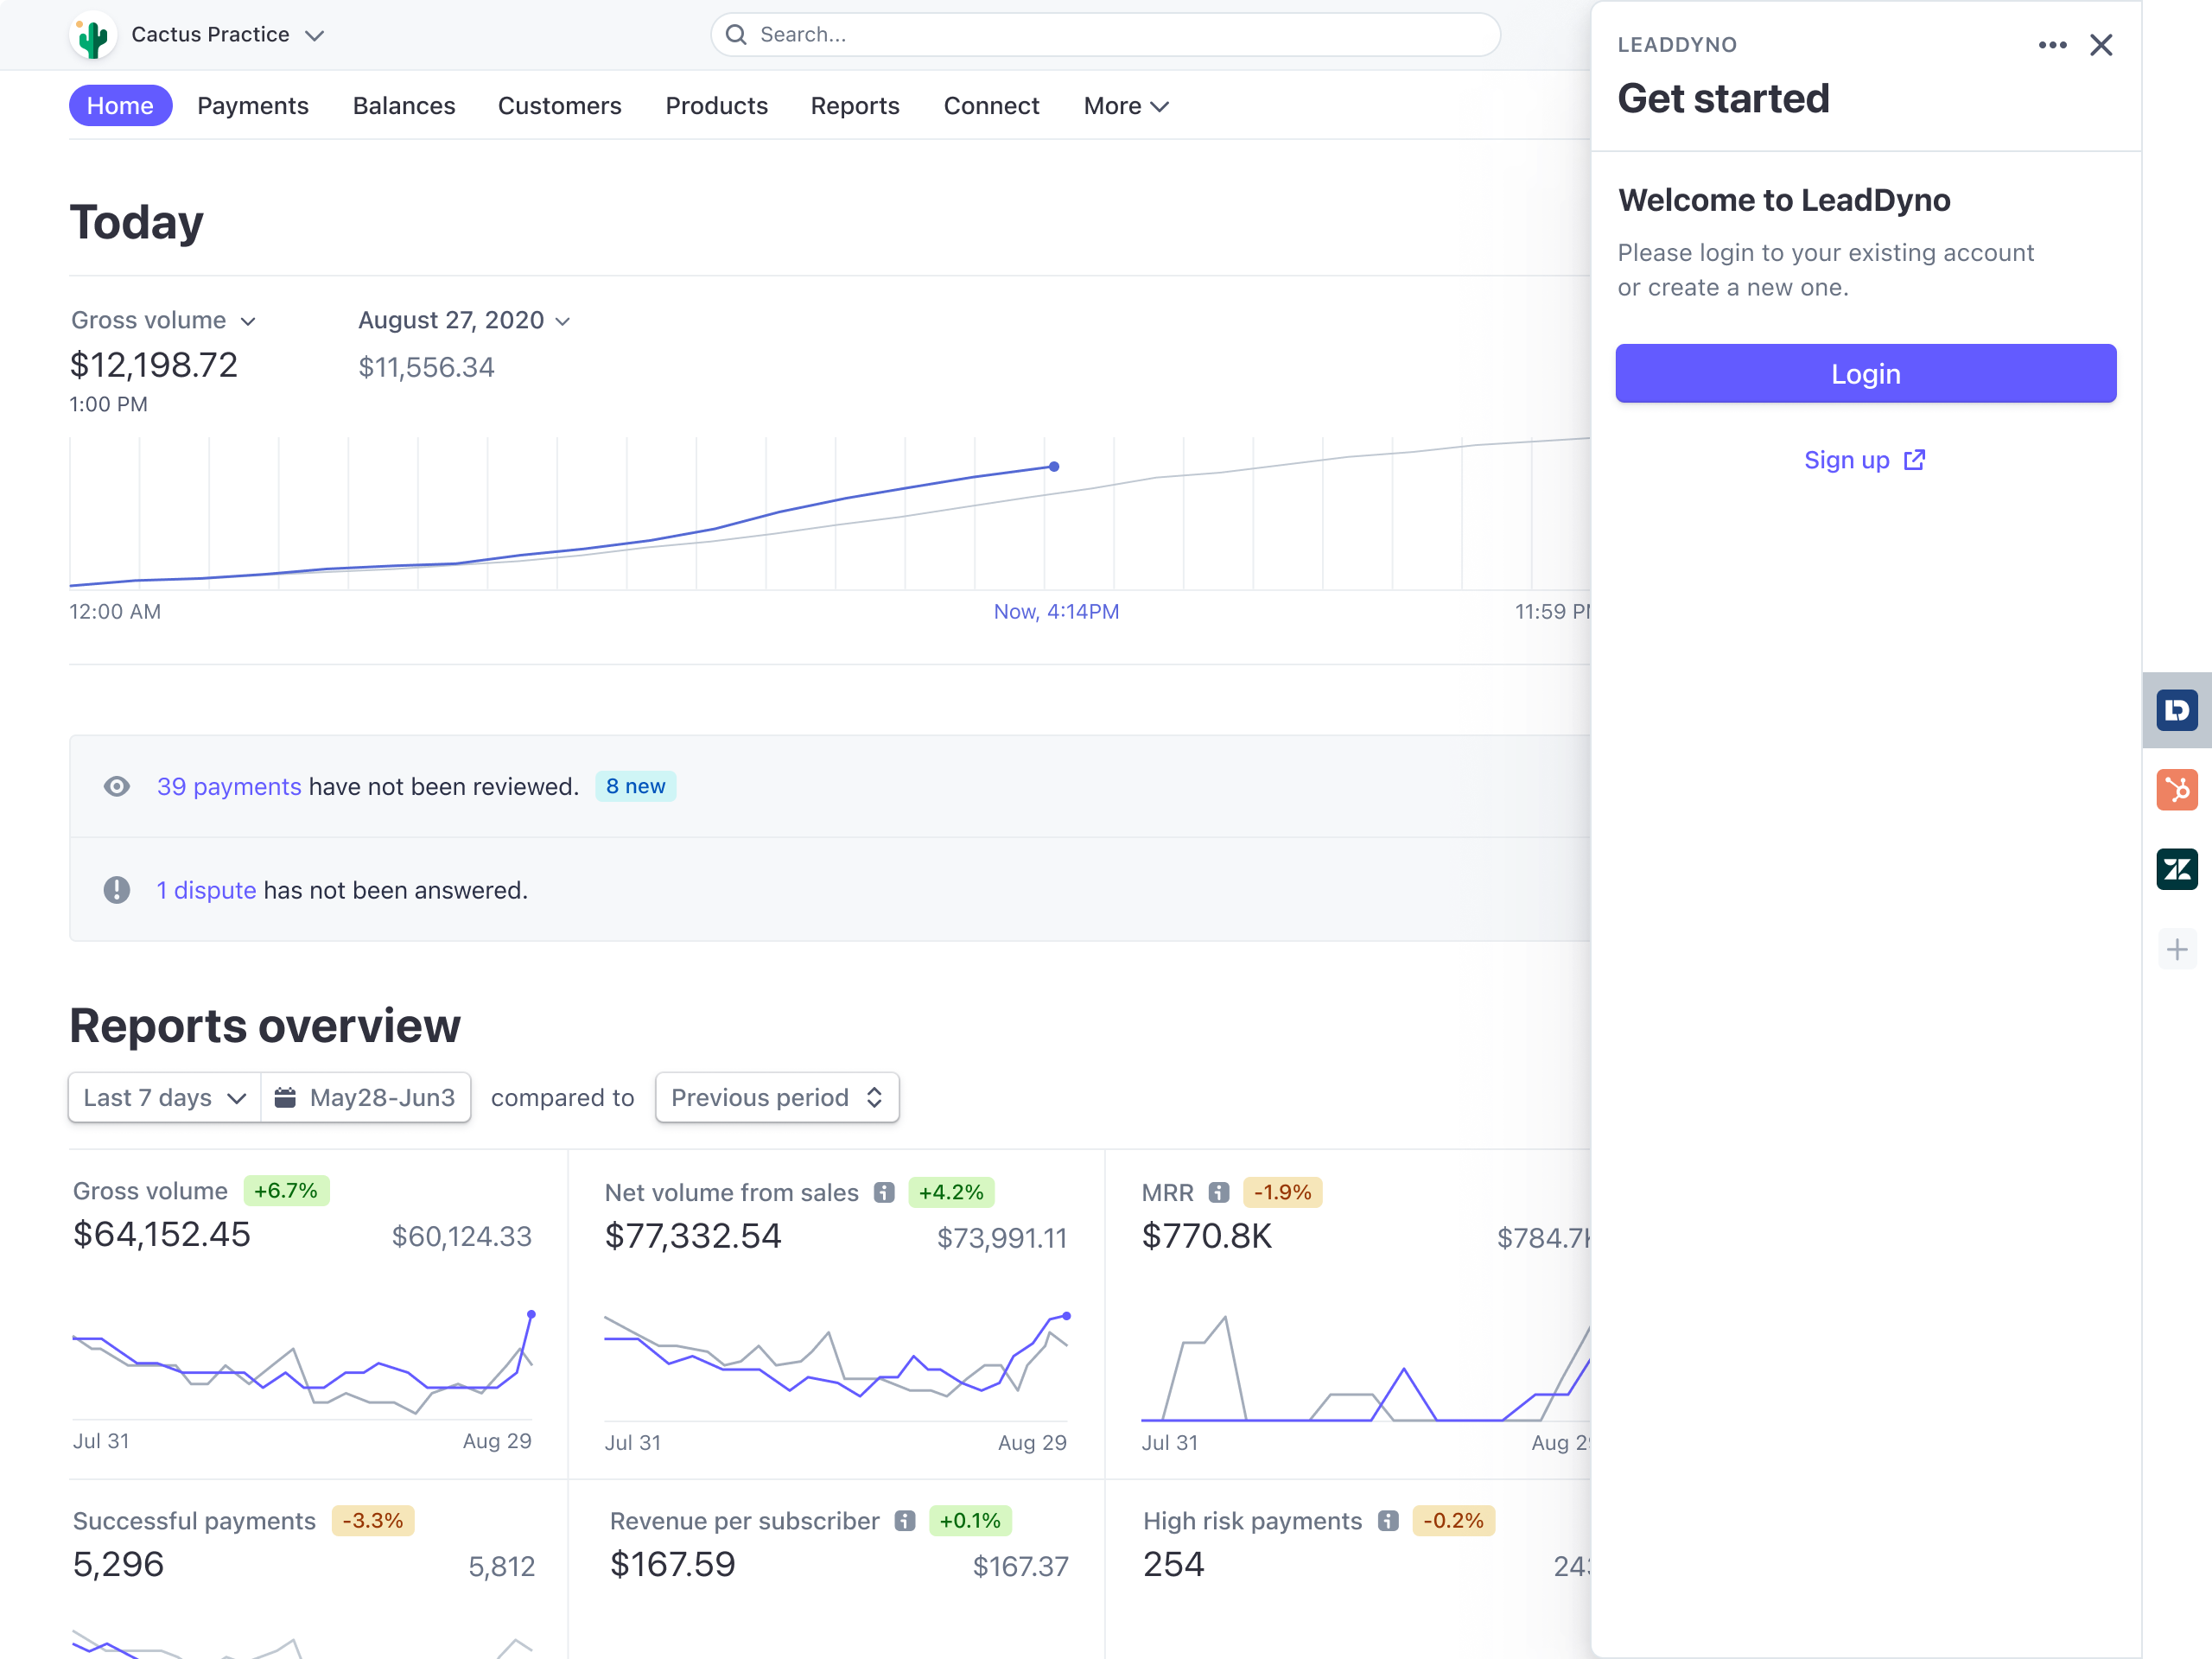Click the LeadDyno options menu icon
Viewport: 2212px width, 1659px height.
coord(2054,45)
